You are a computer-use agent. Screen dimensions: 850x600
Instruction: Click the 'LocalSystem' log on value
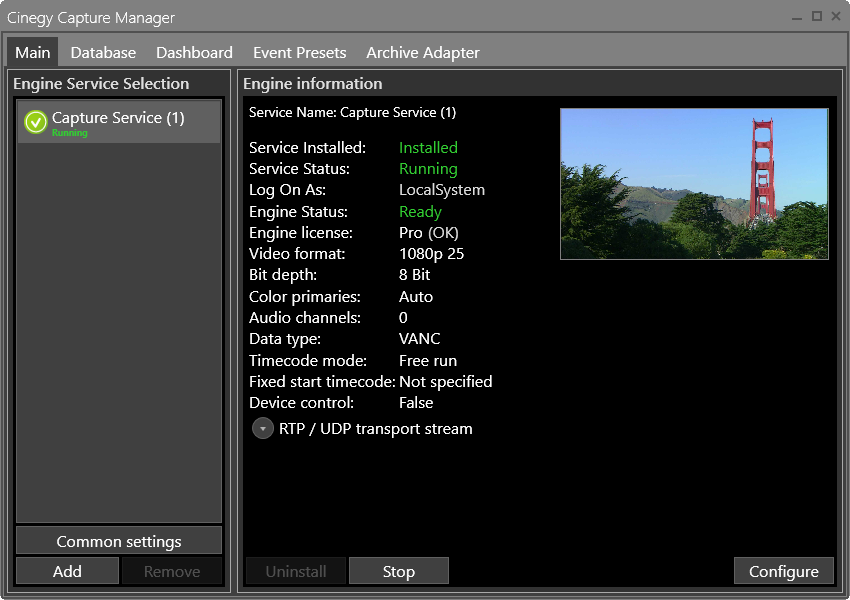442,190
